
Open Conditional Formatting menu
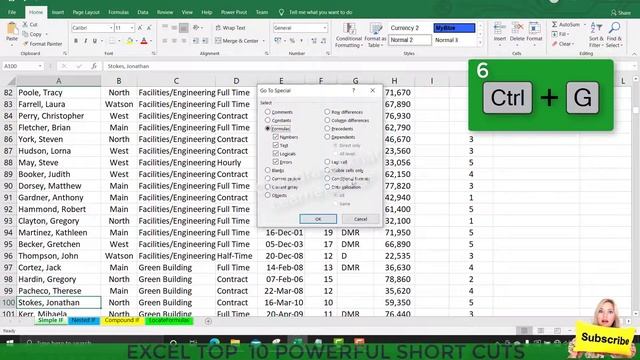pos(349,35)
